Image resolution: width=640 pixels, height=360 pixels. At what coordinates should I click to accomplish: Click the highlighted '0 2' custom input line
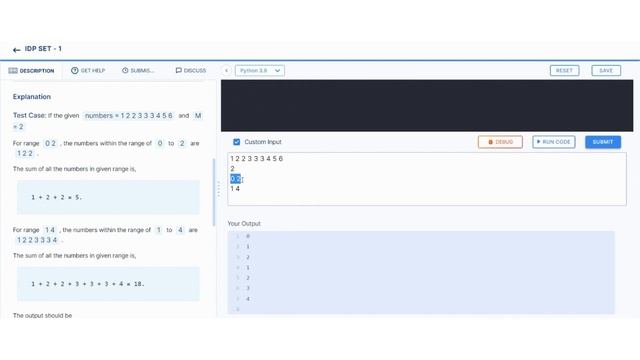236,179
